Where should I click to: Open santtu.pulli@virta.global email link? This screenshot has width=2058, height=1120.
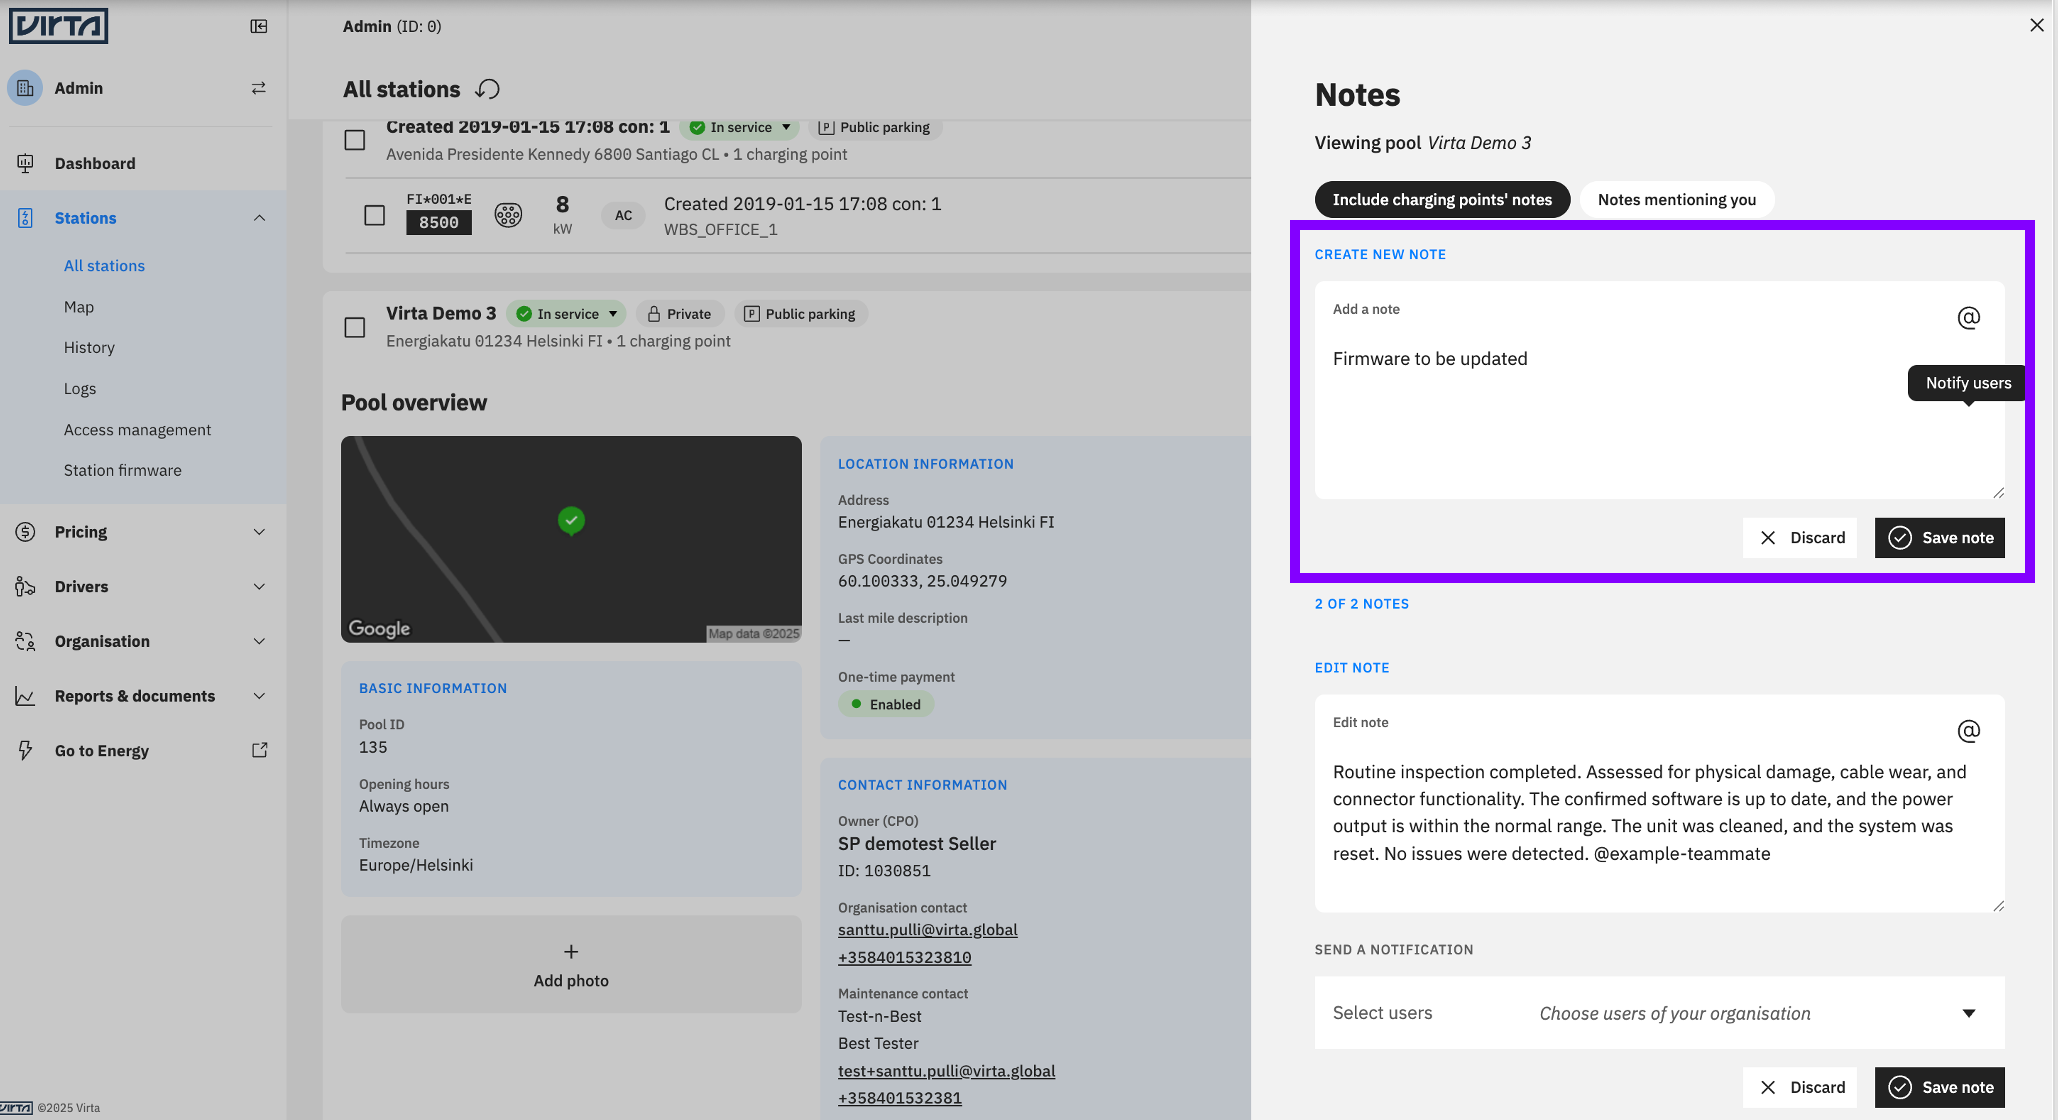pyautogui.click(x=928, y=930)
